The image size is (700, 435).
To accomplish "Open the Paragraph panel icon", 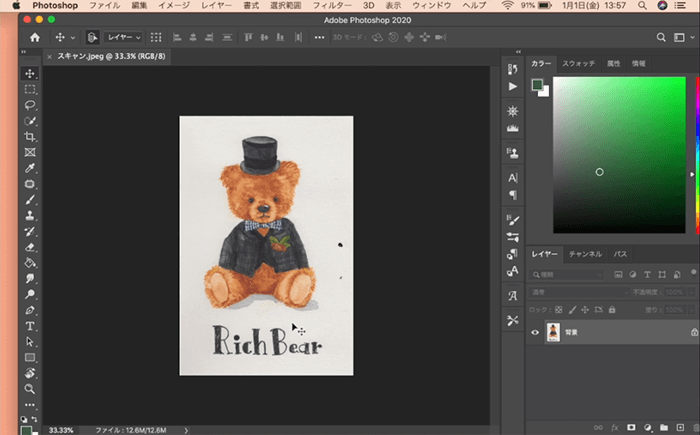I will (x=512, y=195).
